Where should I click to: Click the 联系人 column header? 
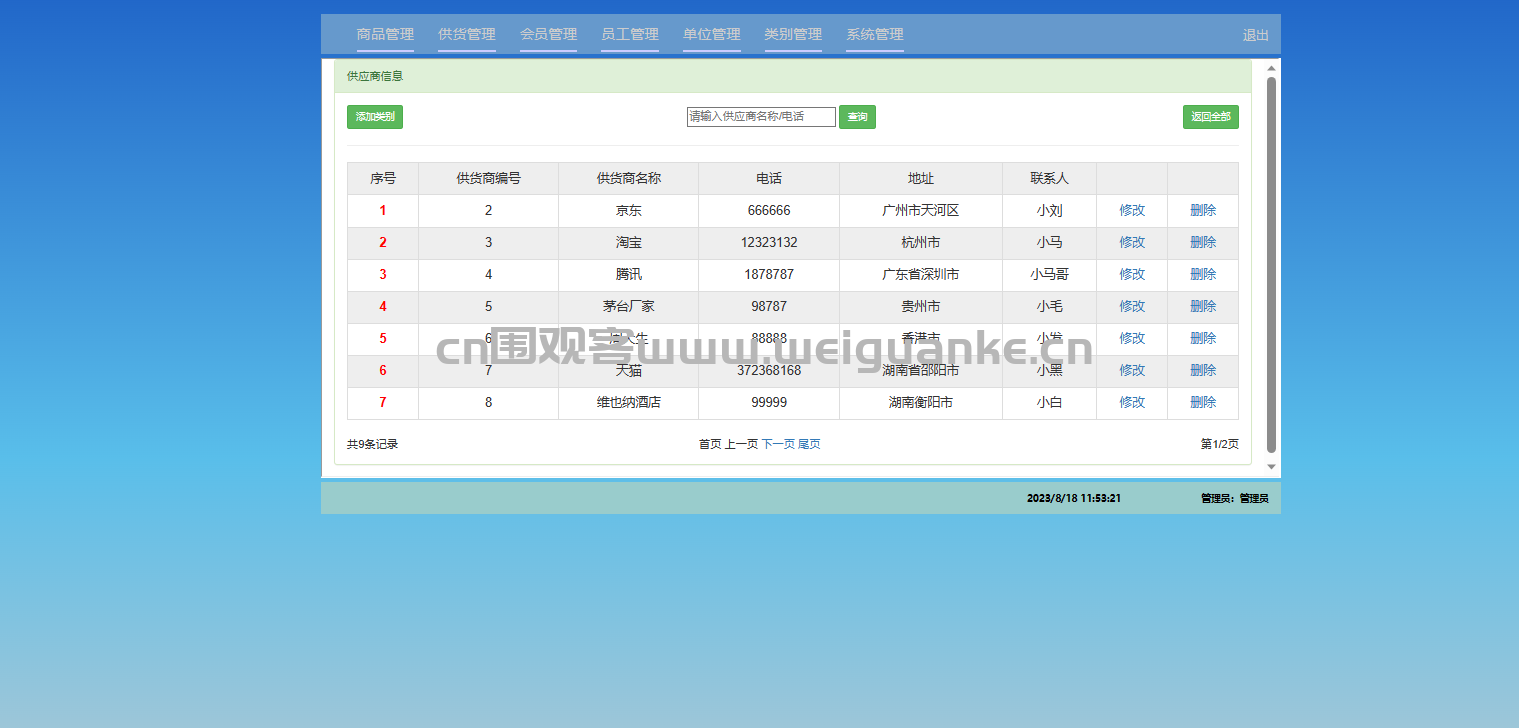[x=1050, y=178]
